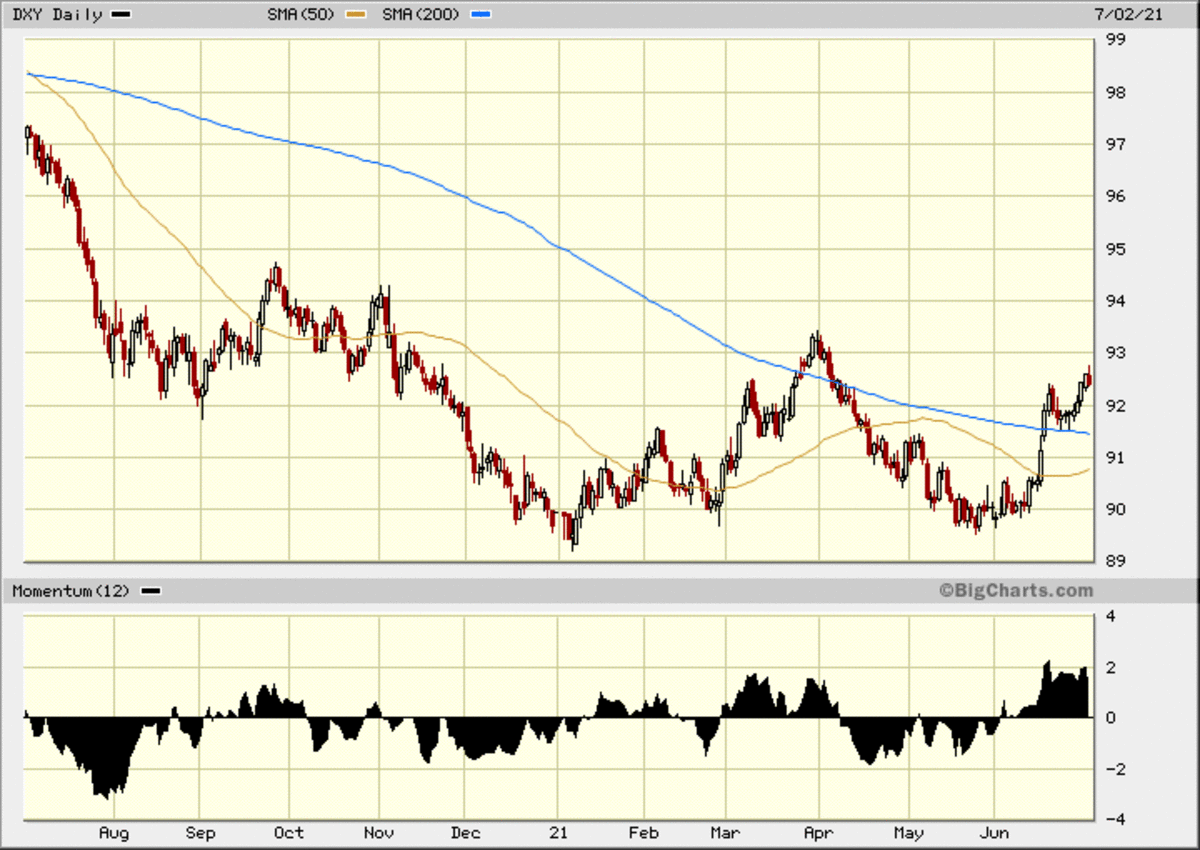Select the DXY Daily chart title
This screenshot has width=1200, height=850.
pyautogui.click(x=56, y=15)
